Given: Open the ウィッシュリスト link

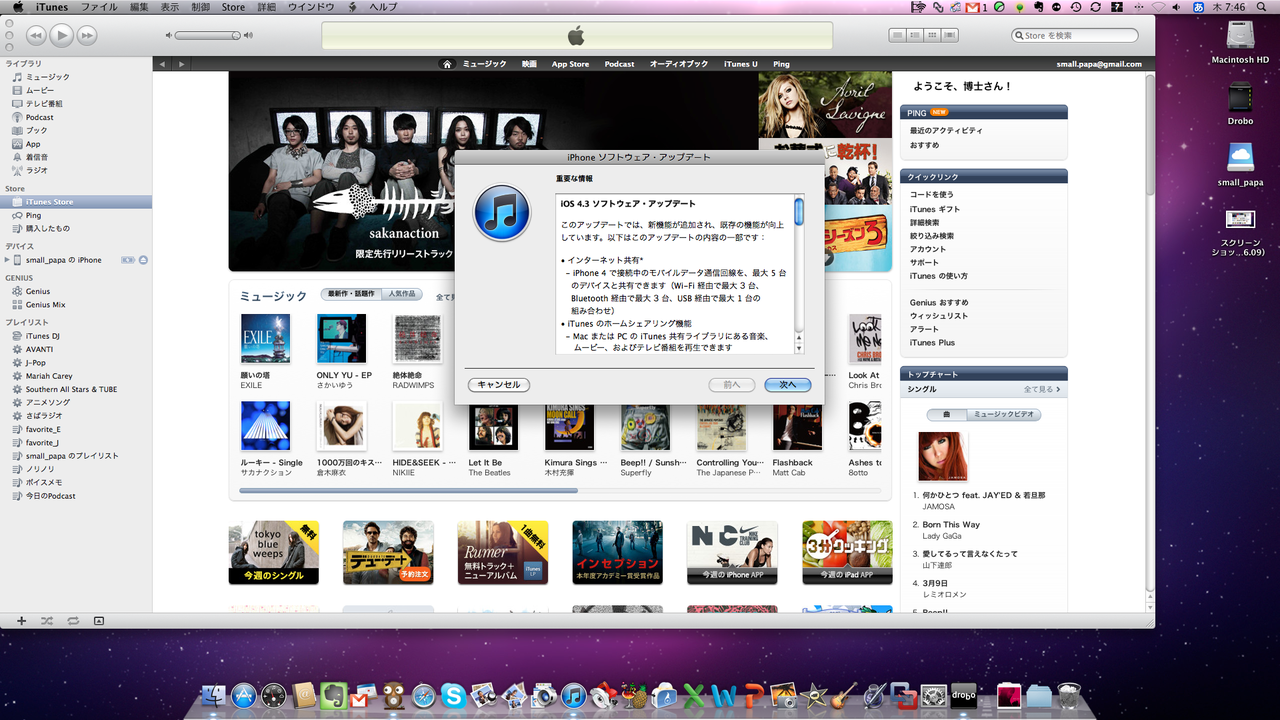Looking at the screenshot, I should [939, 316].
